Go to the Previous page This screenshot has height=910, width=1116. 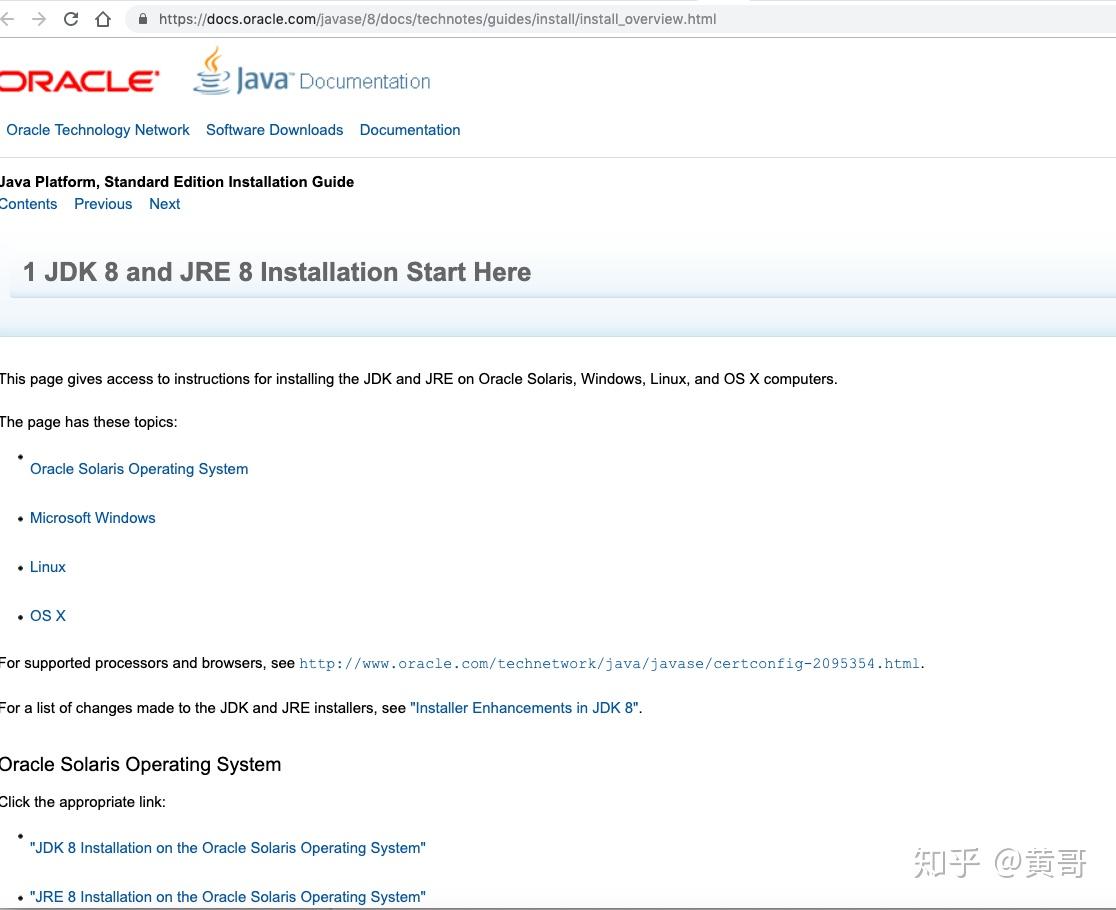(103, 204)
